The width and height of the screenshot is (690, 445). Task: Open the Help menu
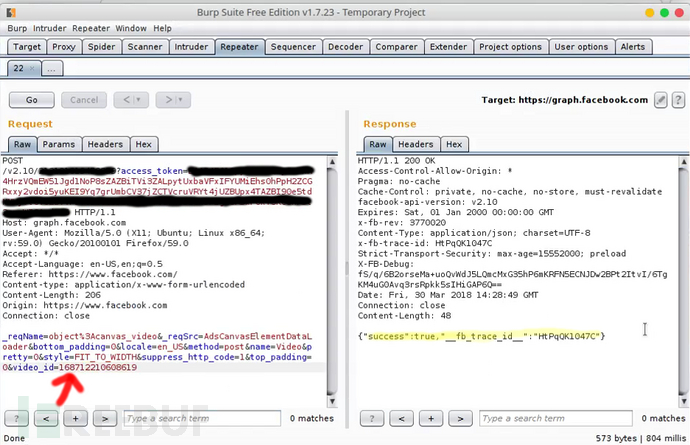[162, 28]
